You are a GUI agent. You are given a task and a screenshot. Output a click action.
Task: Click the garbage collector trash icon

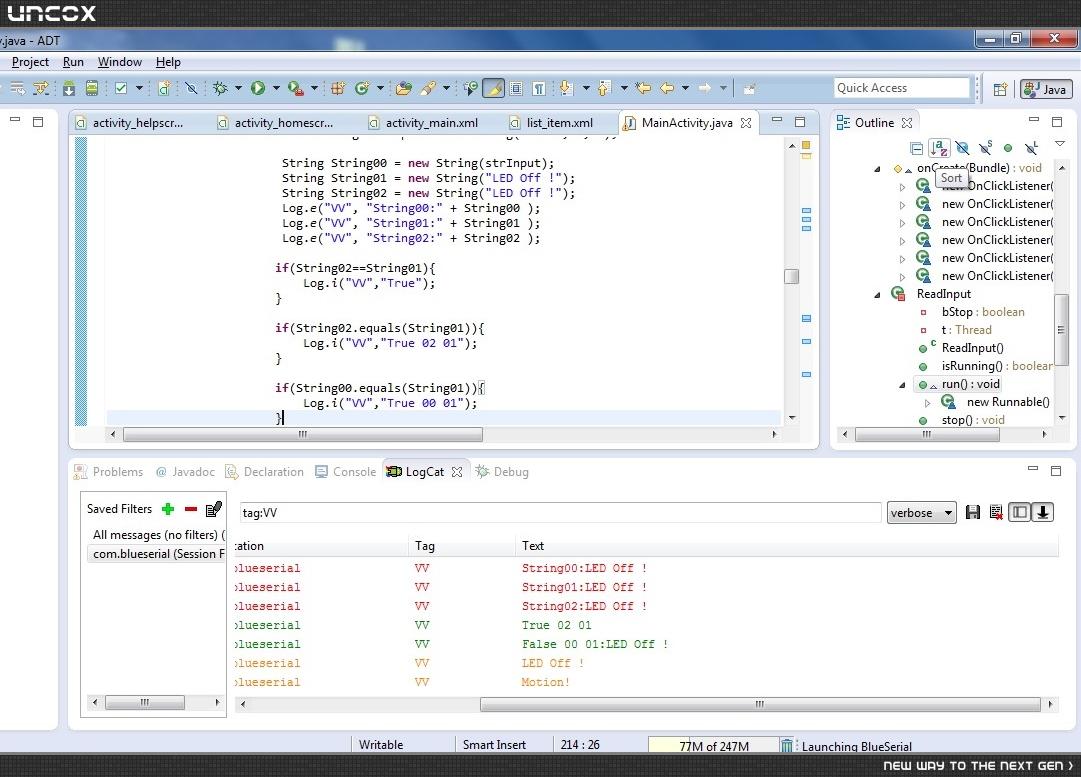point(787,745)
